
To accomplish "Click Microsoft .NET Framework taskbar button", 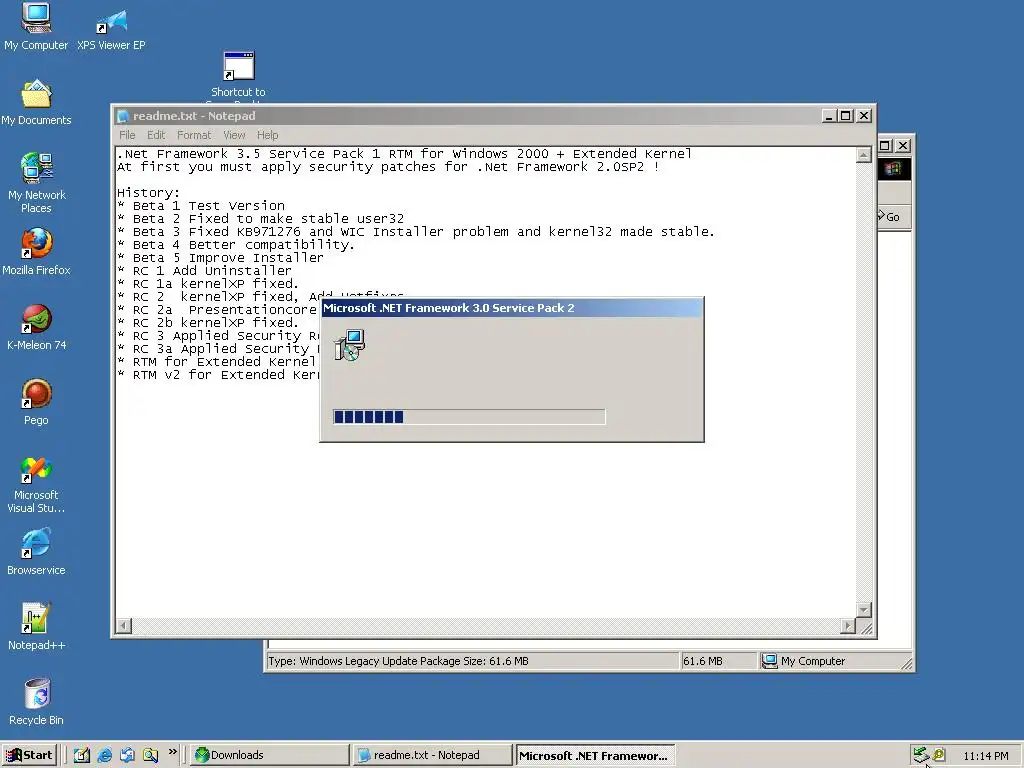I will point(595,755).
